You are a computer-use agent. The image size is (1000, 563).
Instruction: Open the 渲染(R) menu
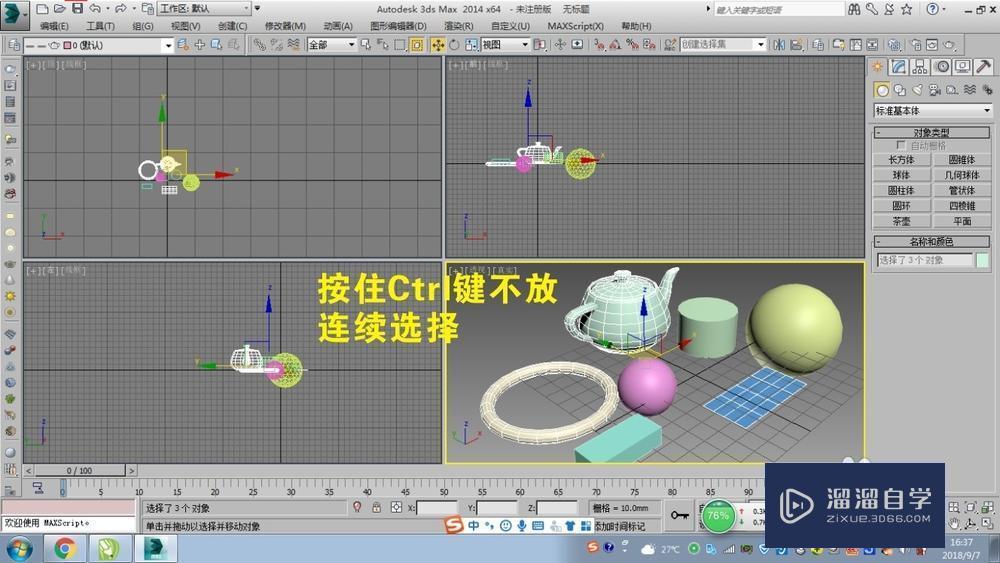click(459, 26)
